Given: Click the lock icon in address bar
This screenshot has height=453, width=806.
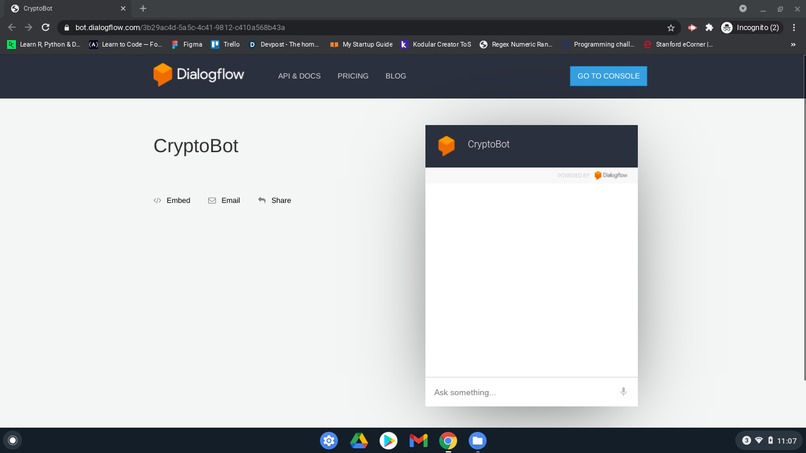Looking at the screenshot, I should point(66,28).
